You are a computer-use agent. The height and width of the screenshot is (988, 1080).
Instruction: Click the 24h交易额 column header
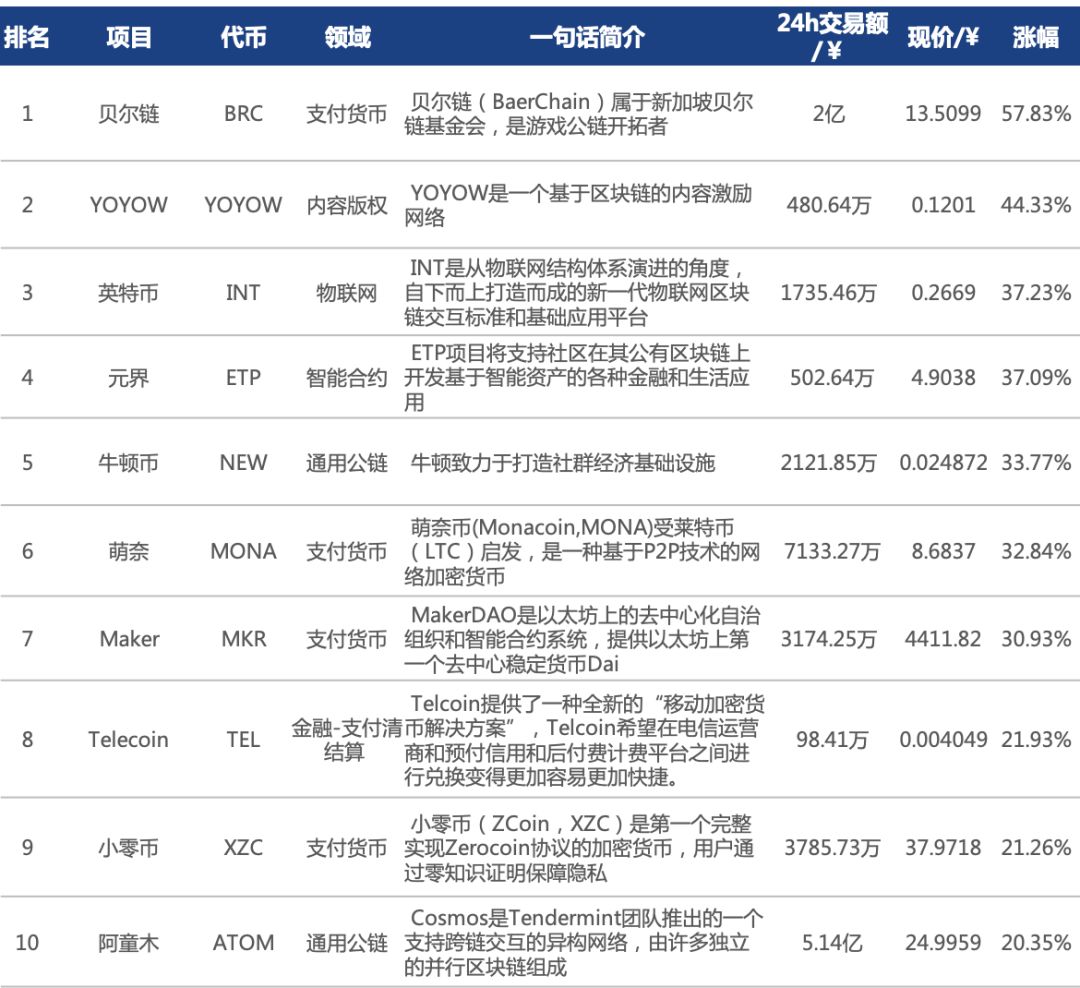coord(832,36)
